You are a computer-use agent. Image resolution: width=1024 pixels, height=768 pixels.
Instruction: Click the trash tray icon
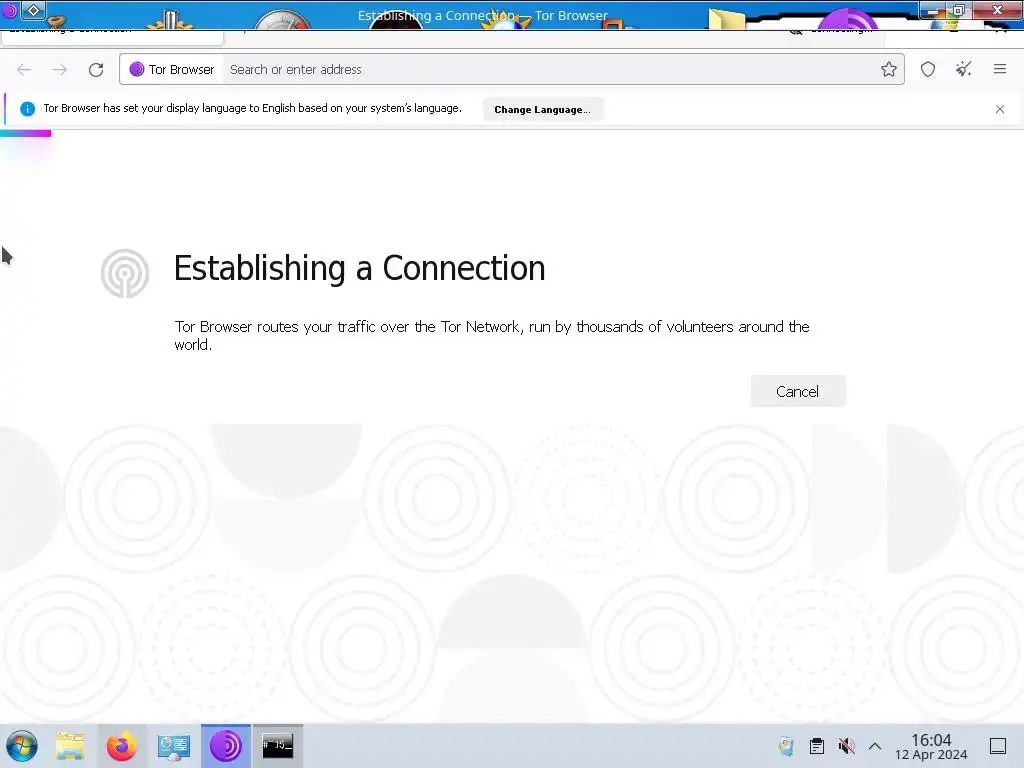(786, 746)
